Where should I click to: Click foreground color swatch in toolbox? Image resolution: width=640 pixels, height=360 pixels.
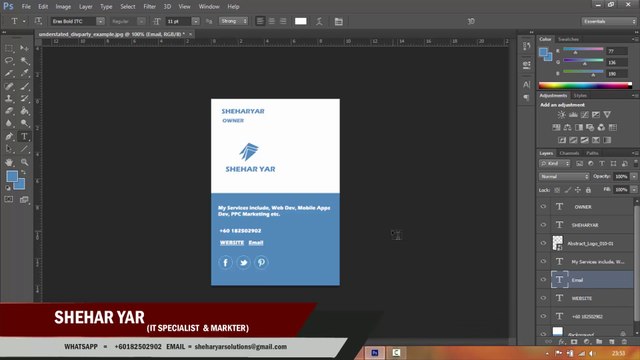click(x=12, y=176)
